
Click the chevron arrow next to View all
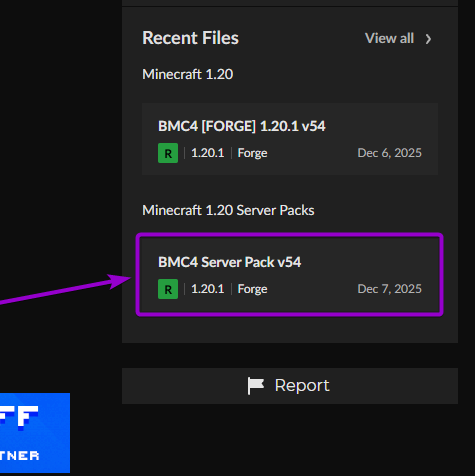[x=428, y=39]
